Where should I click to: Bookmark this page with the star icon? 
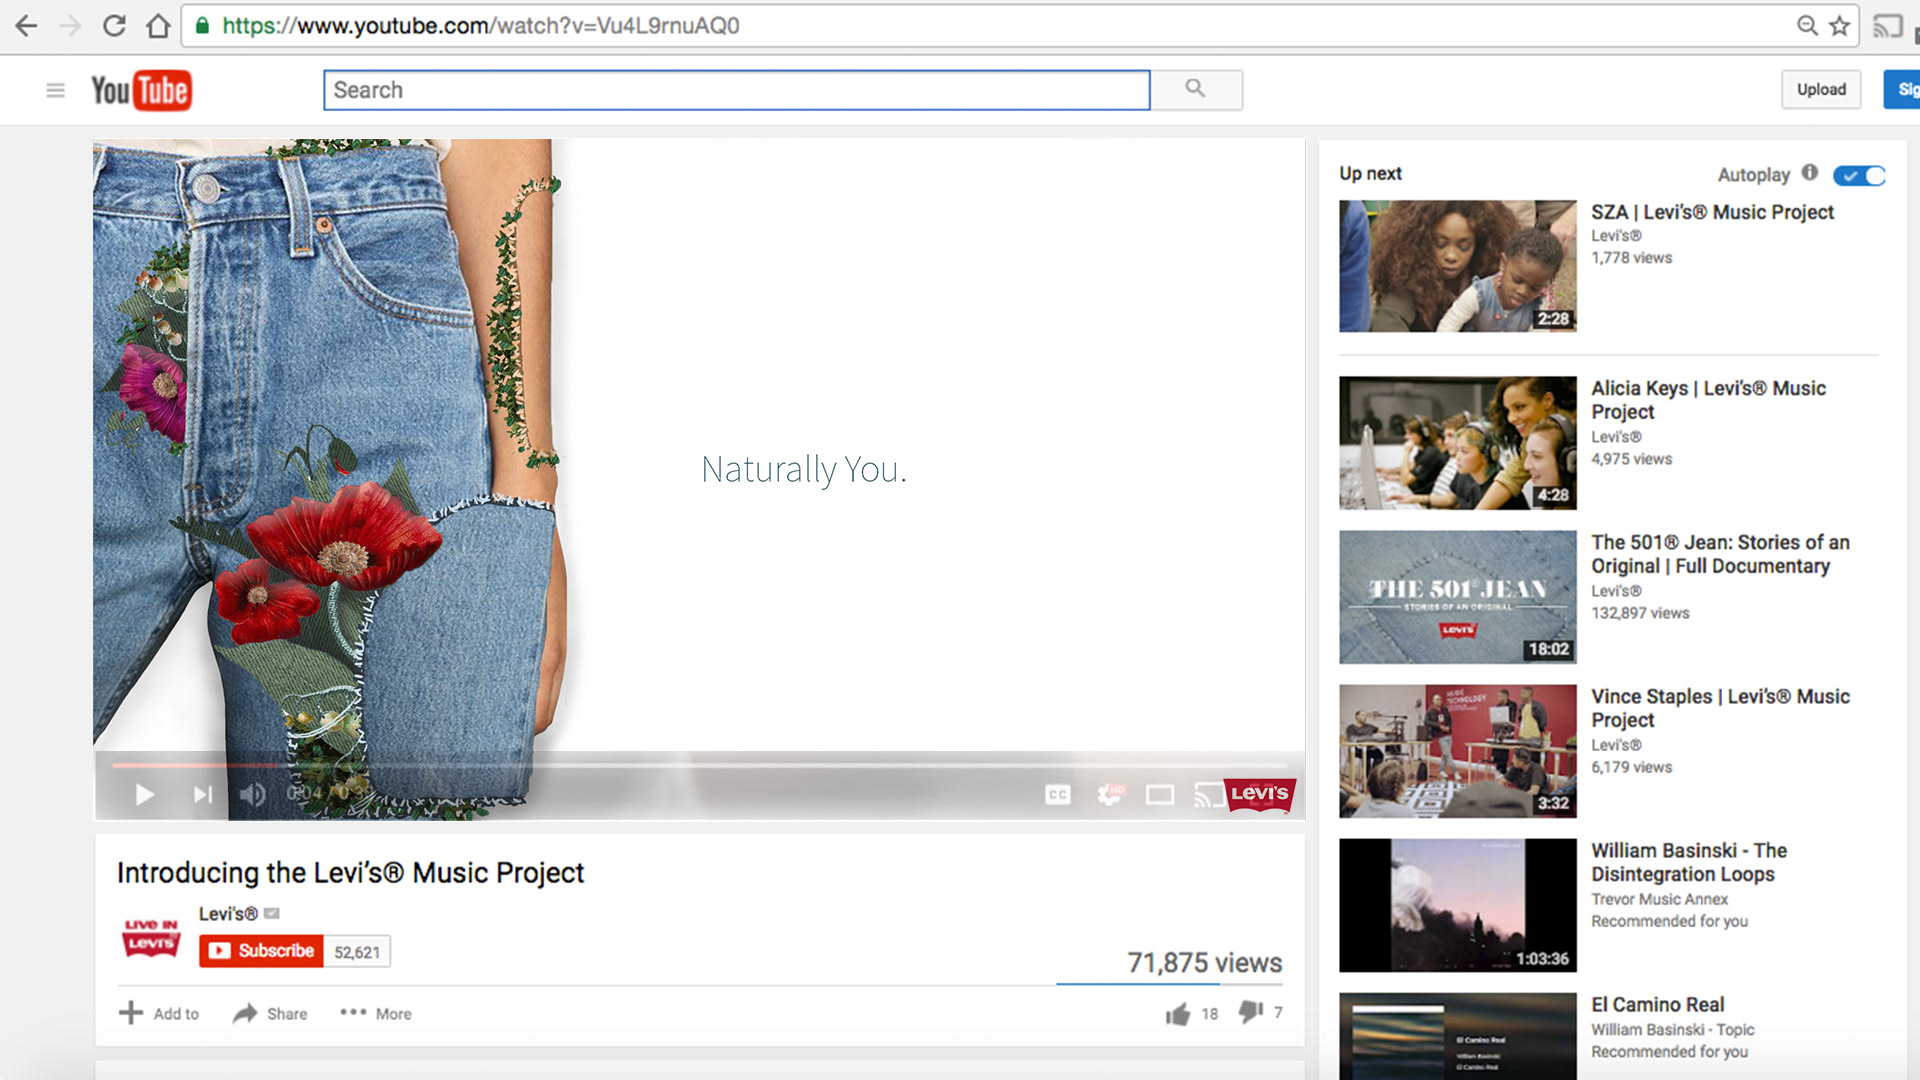pyautogui.click(x=1839, y=26)
